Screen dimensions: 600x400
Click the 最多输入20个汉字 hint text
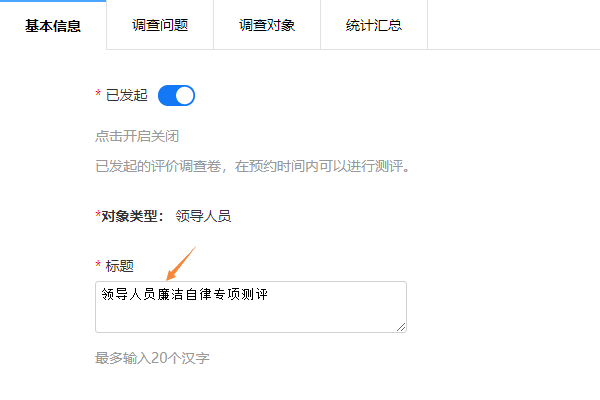pos(152,358)
